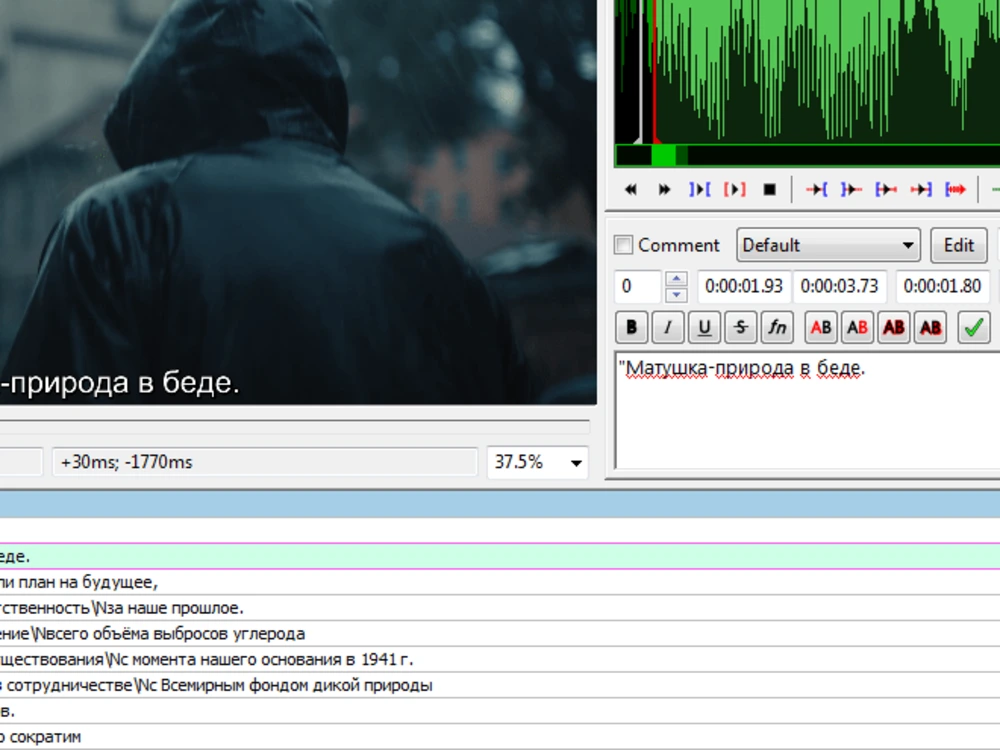Click the Edit style button
Image resolution: width=1000 pixels, height=750 pixels.
[959, 245]
